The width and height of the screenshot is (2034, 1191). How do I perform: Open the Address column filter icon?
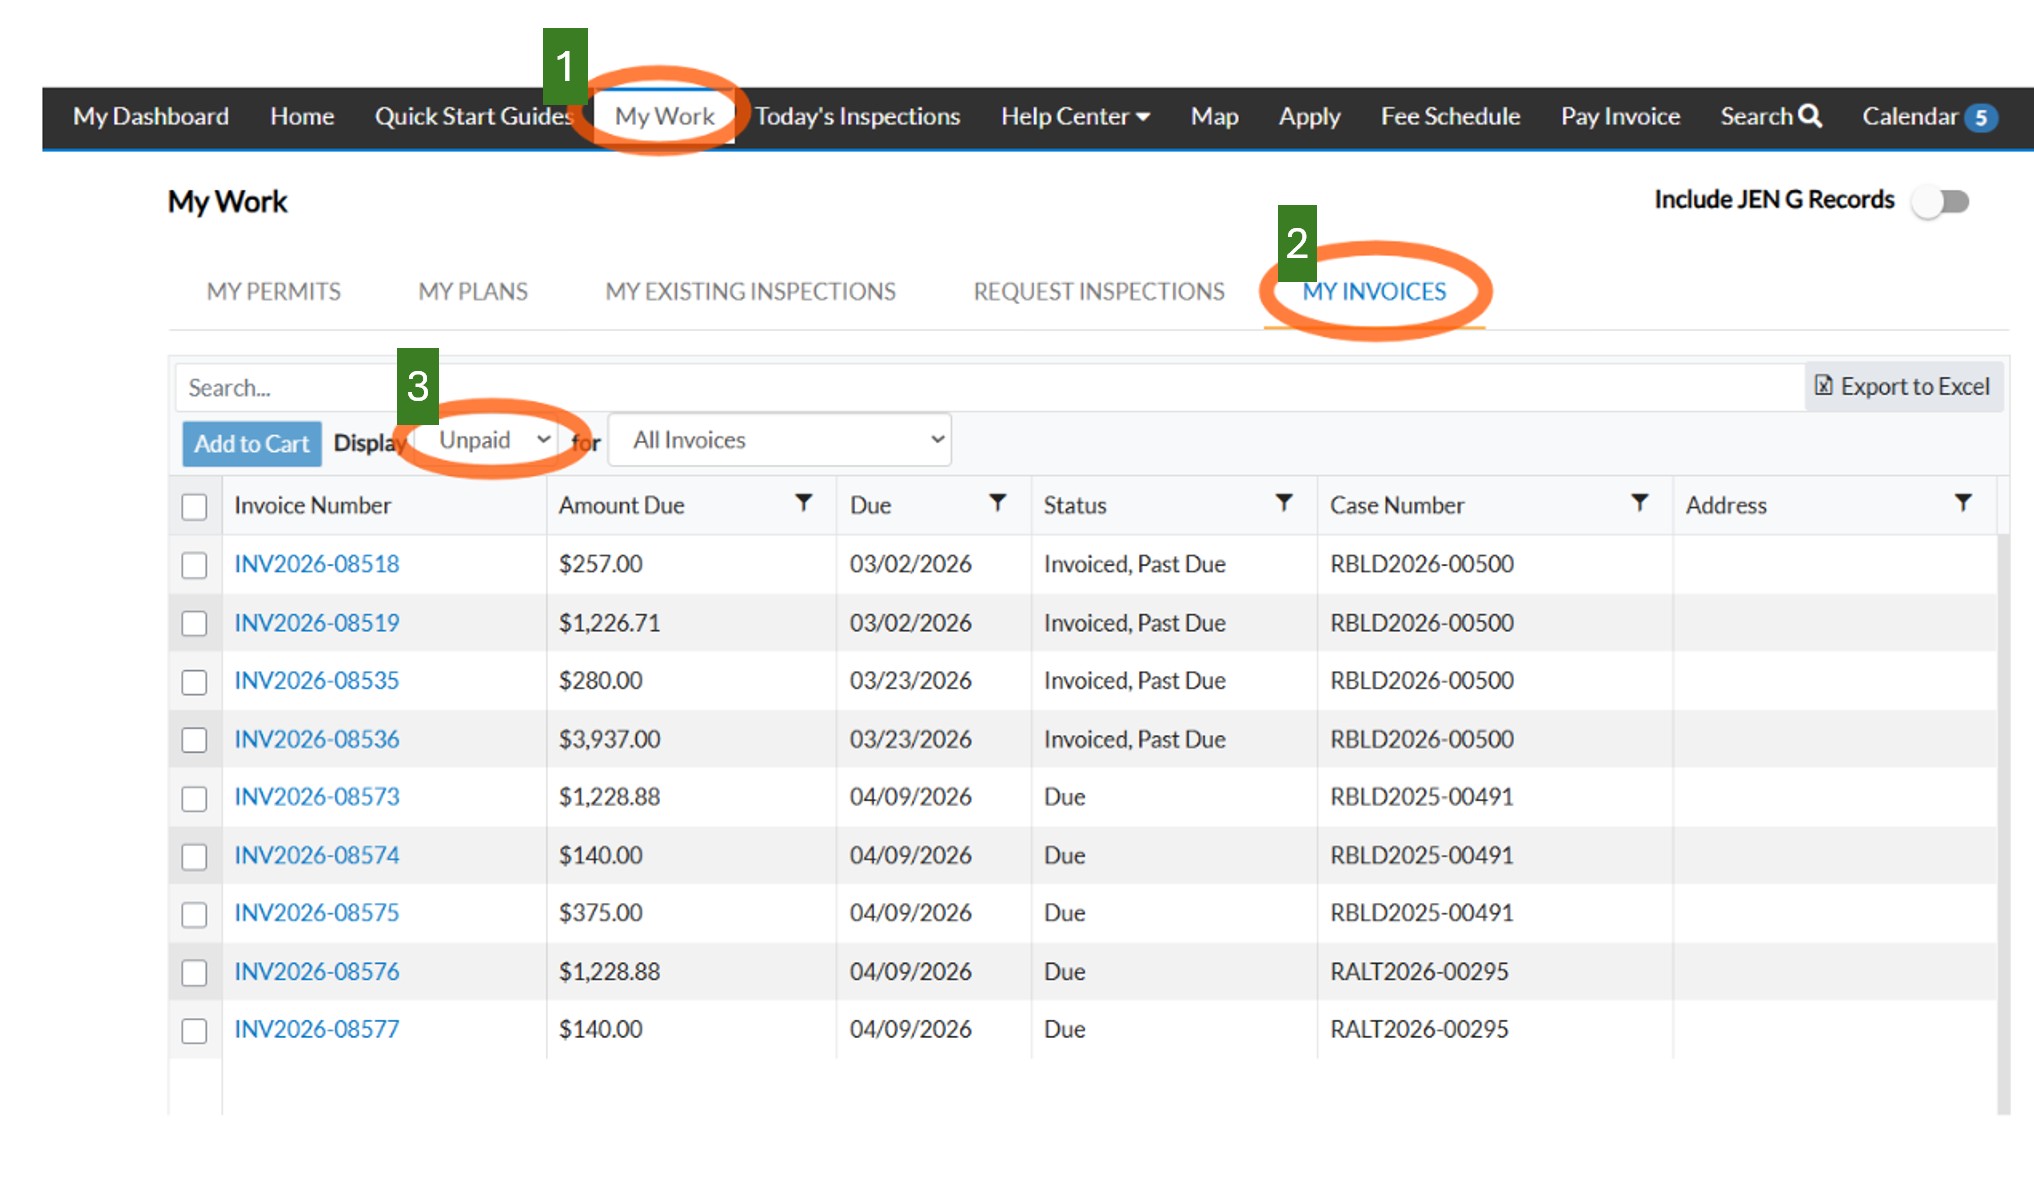click(x=1963, y=503)
